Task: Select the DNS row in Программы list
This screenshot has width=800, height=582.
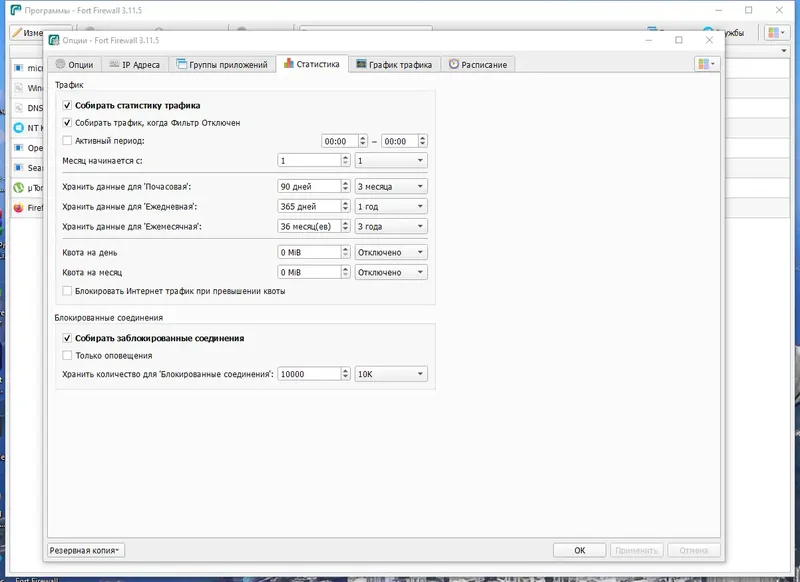Action: [27, 108]
